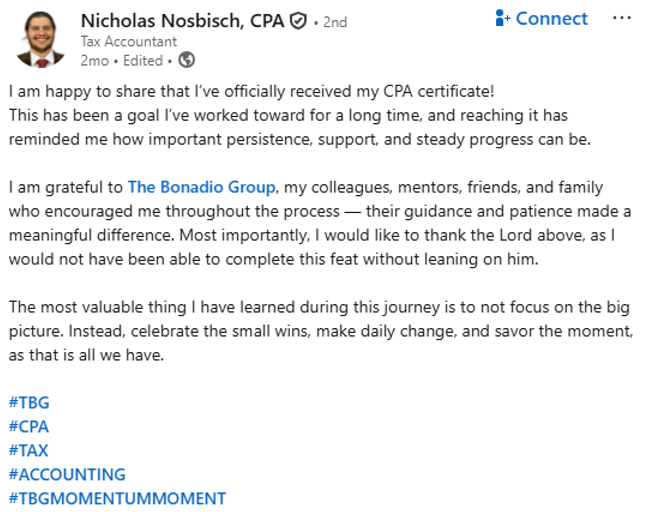Click the Tax Accountant headline text
Image resolution: width=648 pixels, height=512 pixels.
[129, 41]
